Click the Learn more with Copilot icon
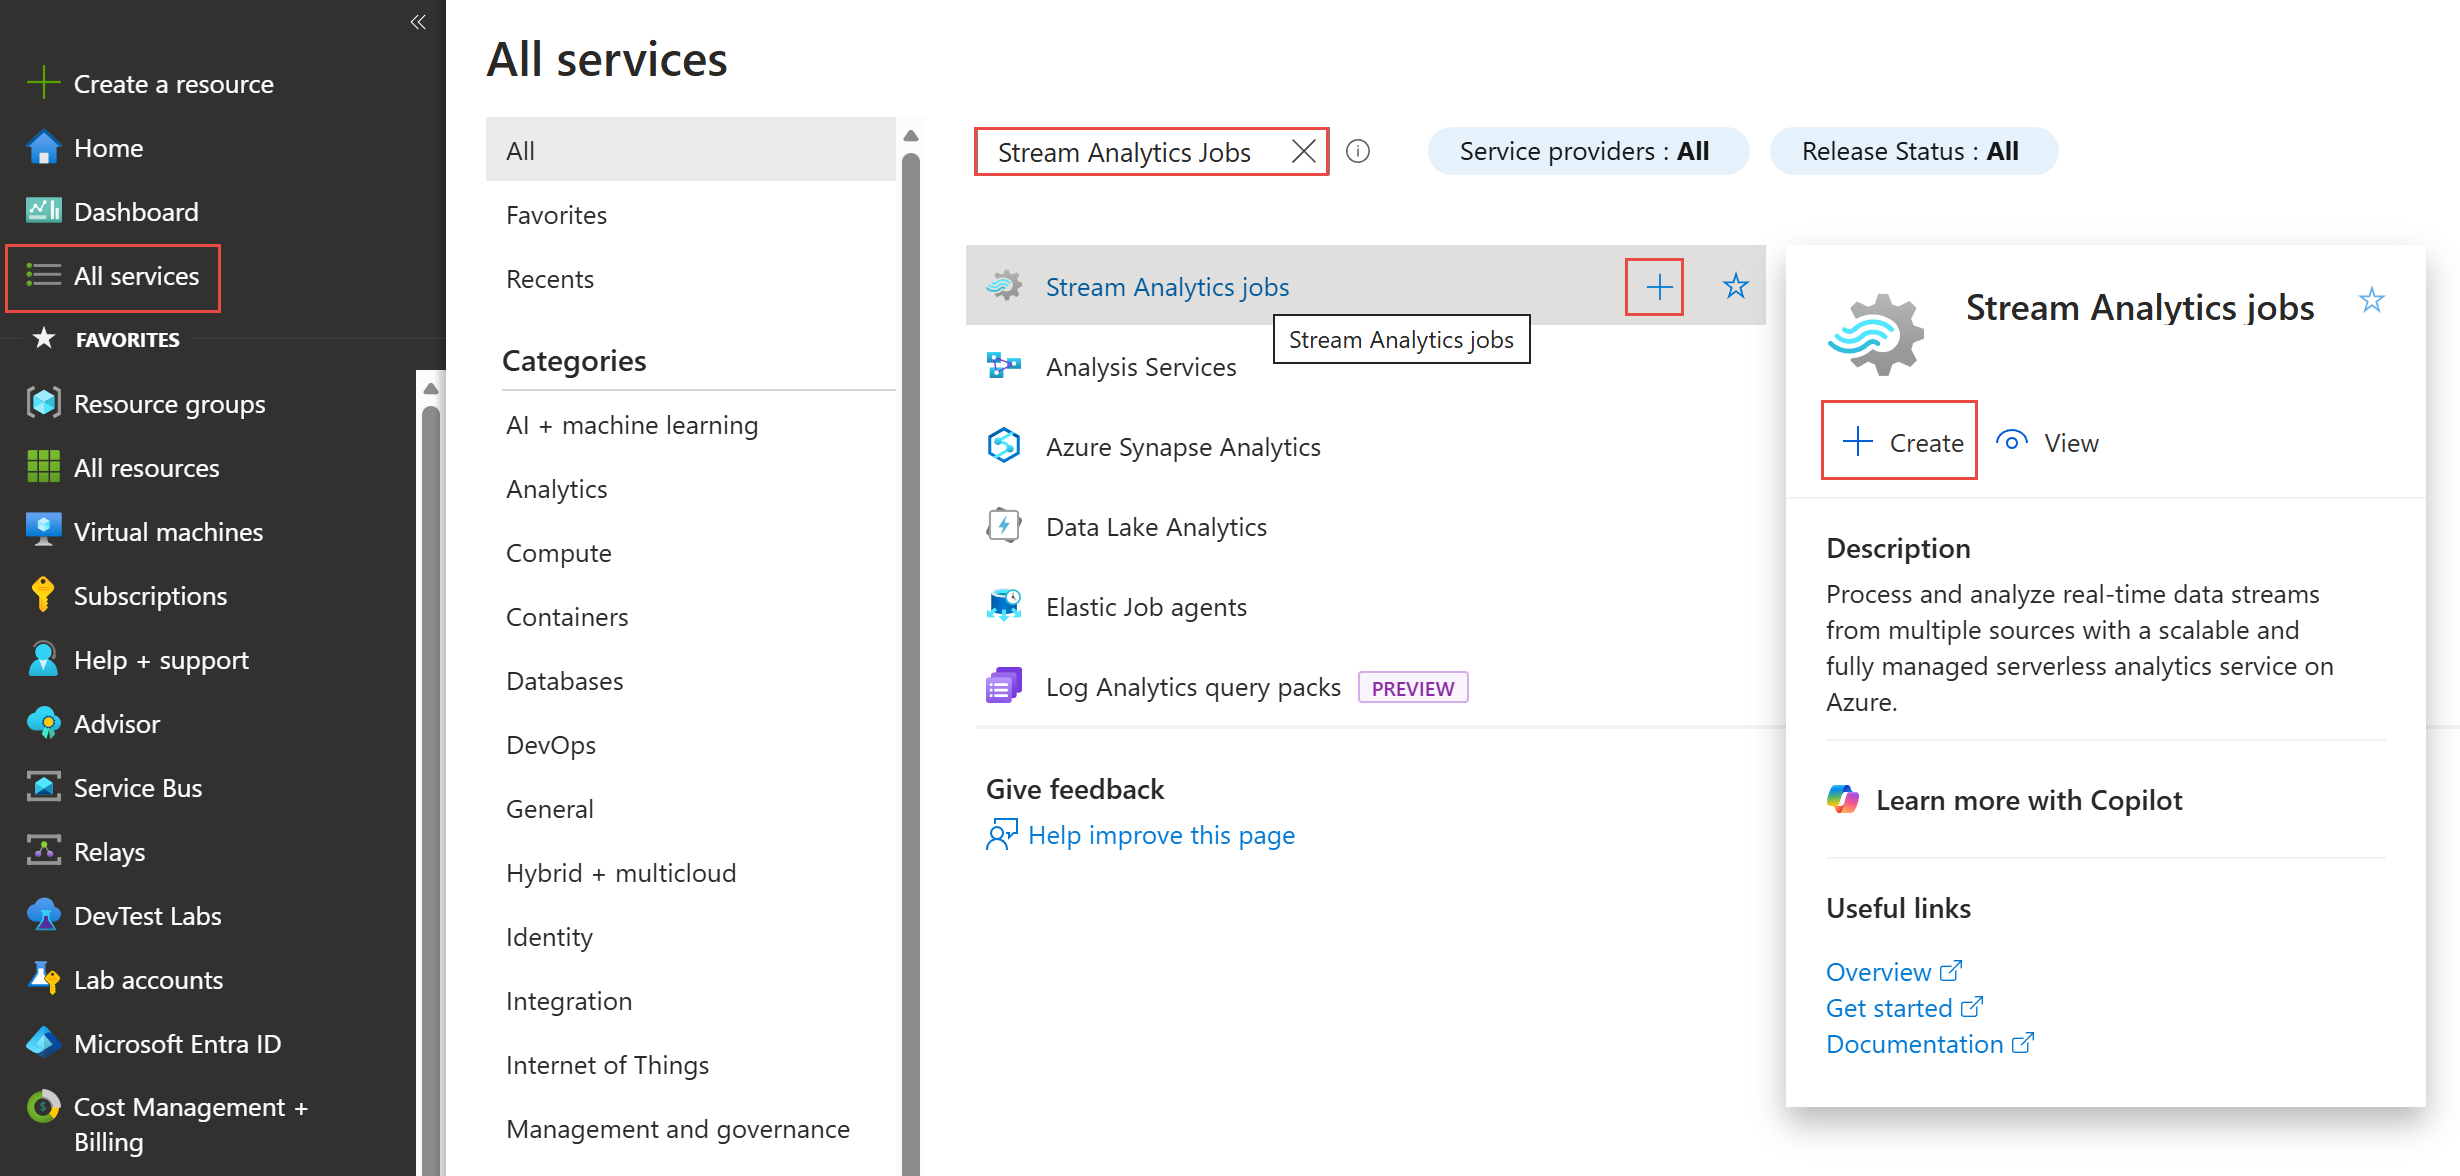The image size is (2460, 1176). tap(1845, 799)
